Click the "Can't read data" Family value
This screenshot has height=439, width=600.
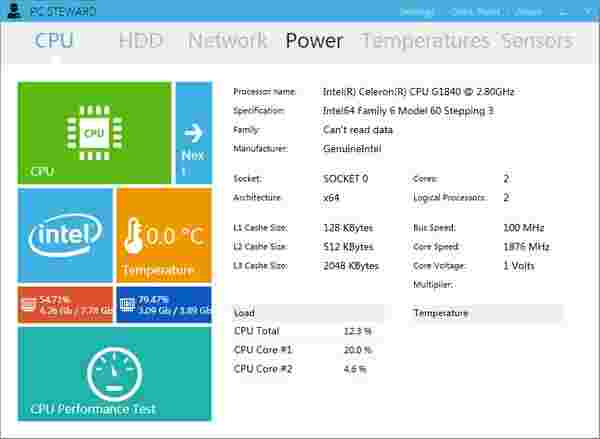(x=358, y=130)
